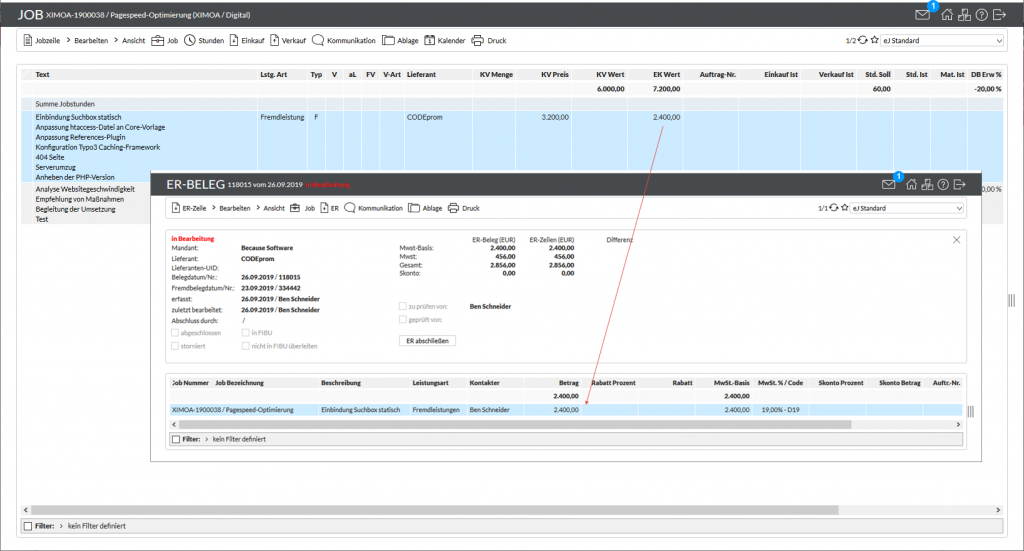Open Kommunikation in JOB toolbar
The width and height of the screenshot is (1024, 551).
point(344,40)
